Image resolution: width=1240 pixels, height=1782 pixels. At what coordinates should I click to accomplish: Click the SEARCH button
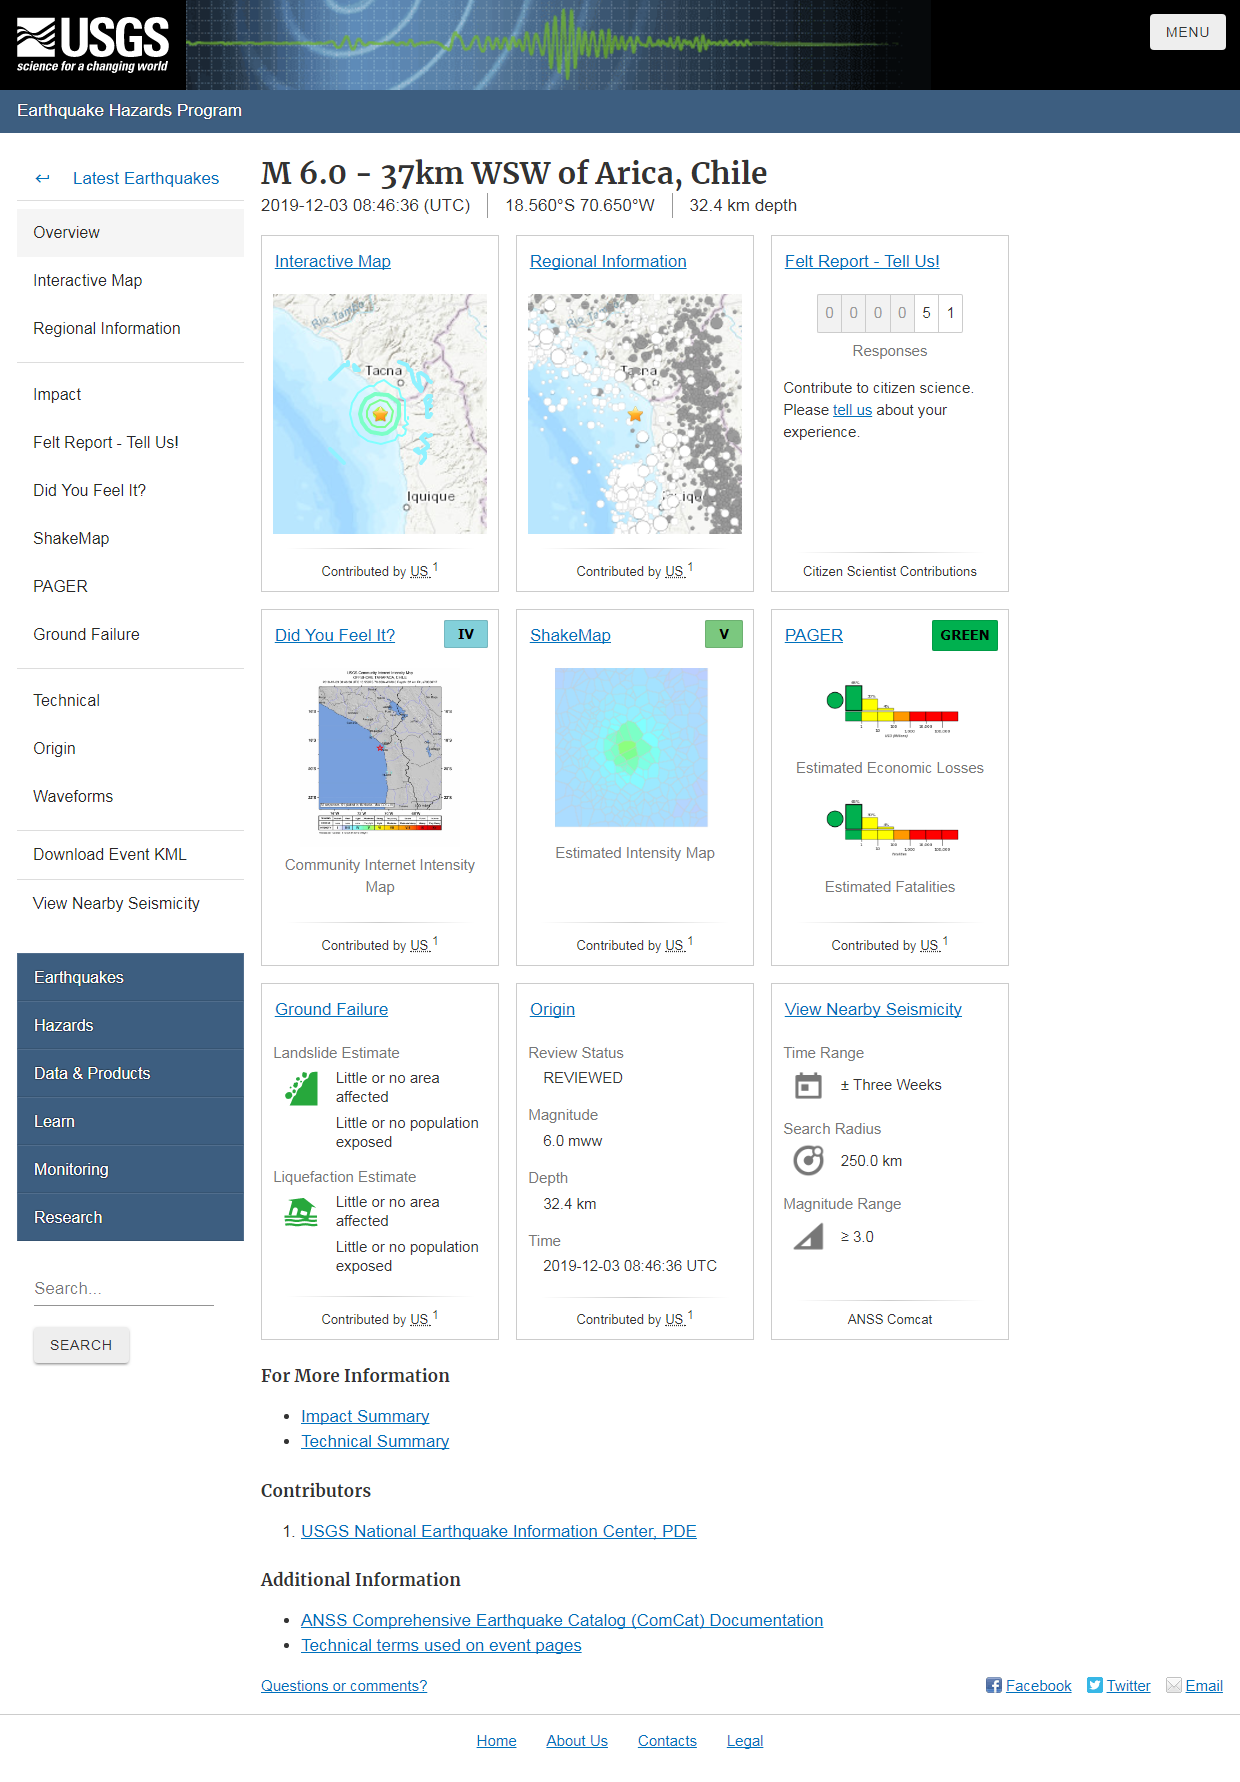(81, 1345)
